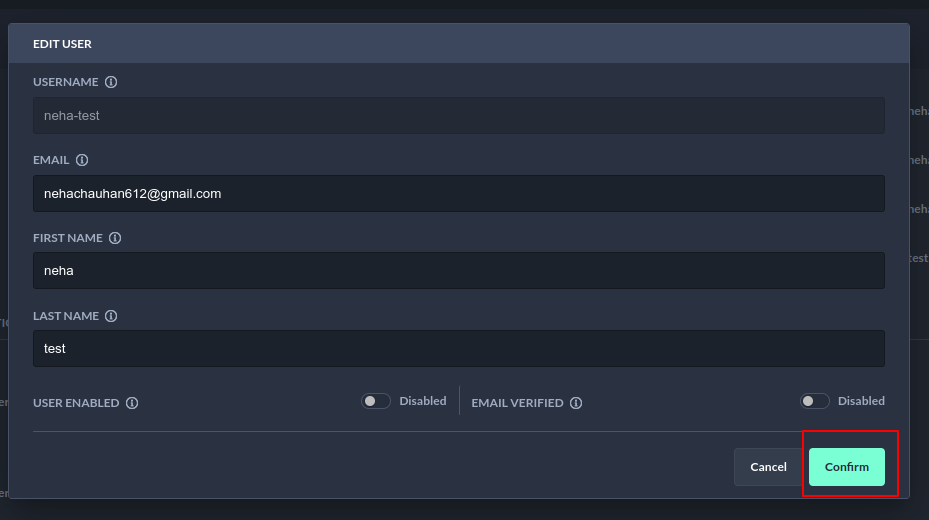Click the info icon beside Email

(x=82, y=160)
